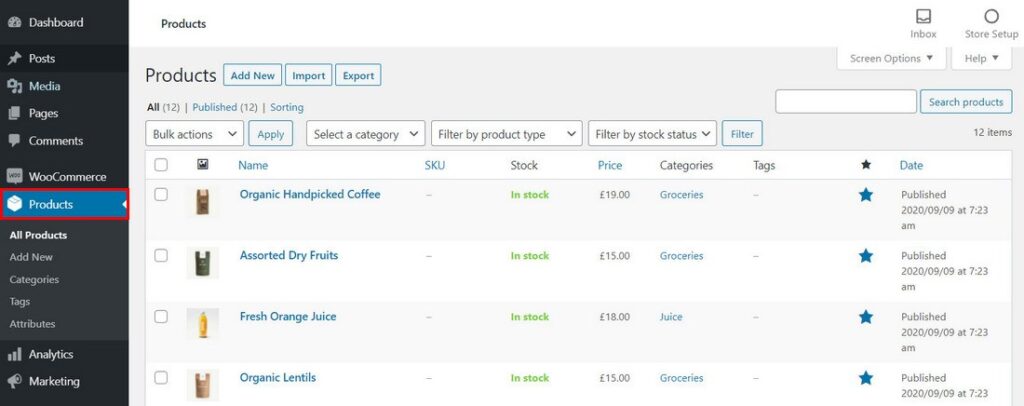The width and height of the screenshot is (1024, 406).
Task: Click the Store Setup circle icon
Action: point(991,17)
